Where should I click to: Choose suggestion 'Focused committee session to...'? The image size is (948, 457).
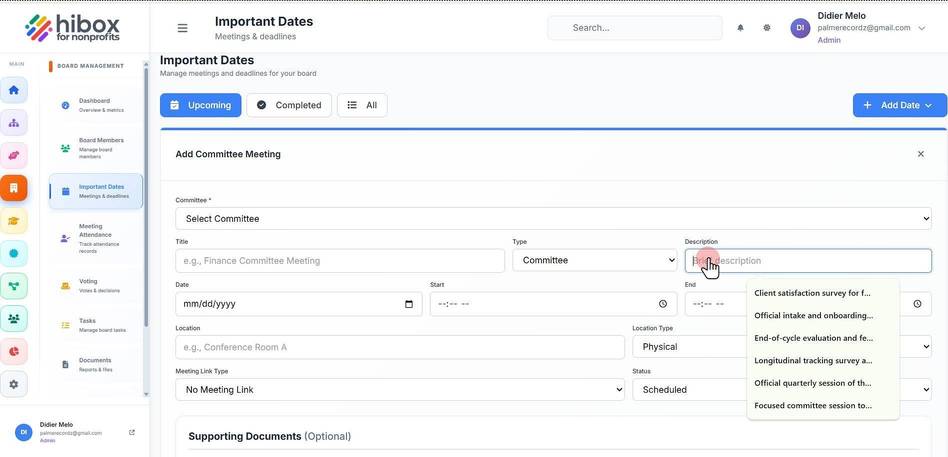pyautogui.click(x=823, y=406)
